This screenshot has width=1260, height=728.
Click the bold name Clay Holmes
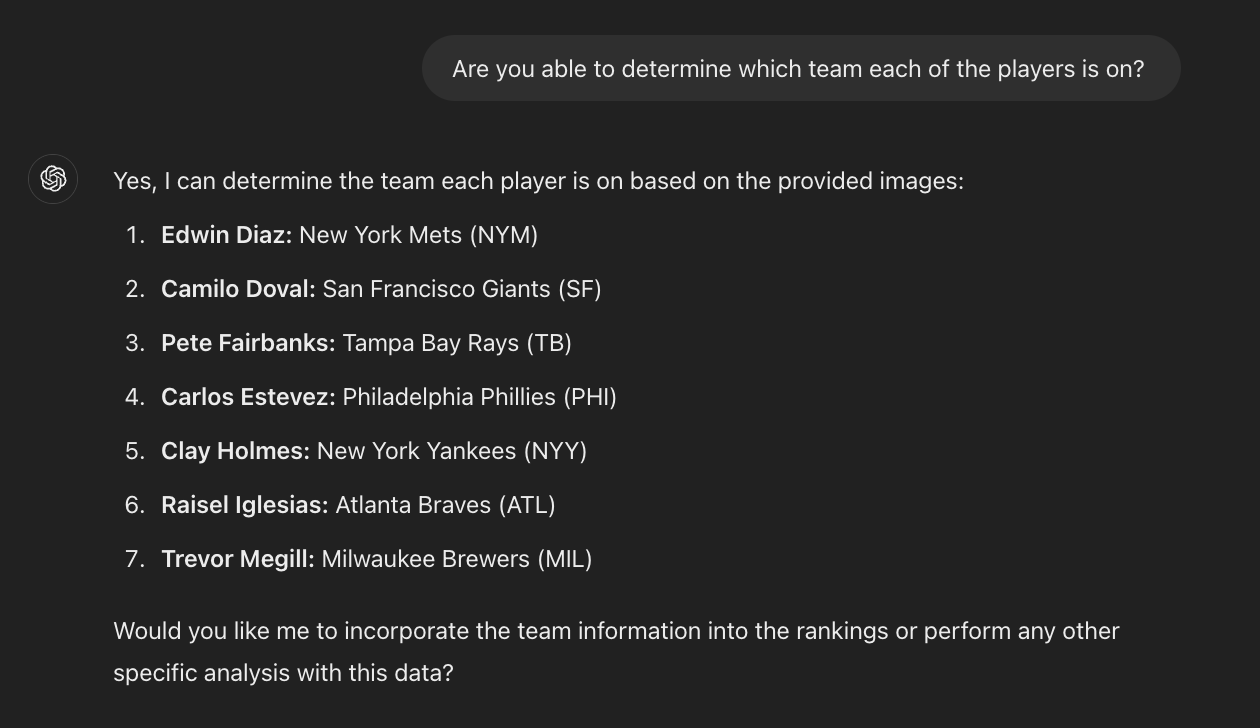coord(235,451)
